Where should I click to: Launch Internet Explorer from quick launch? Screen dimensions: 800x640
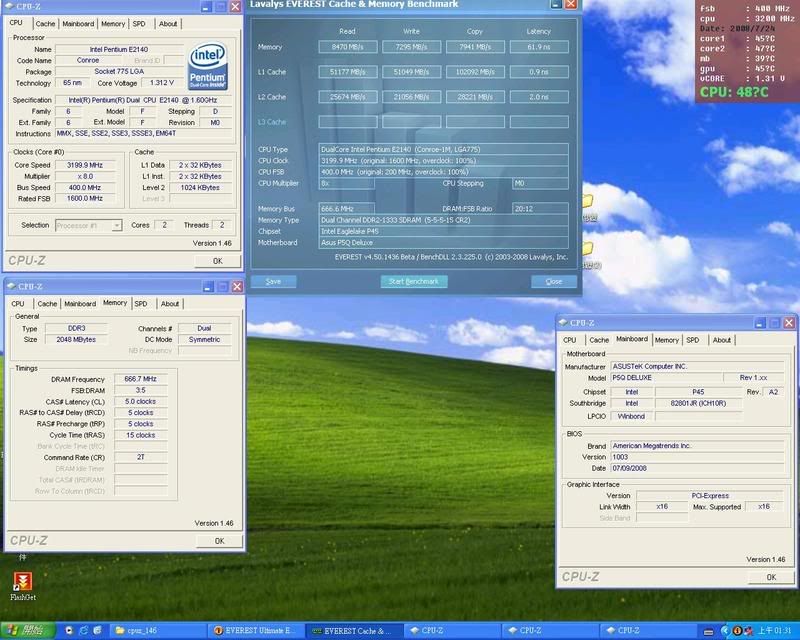pyautogui.click(x=83, y=631)
